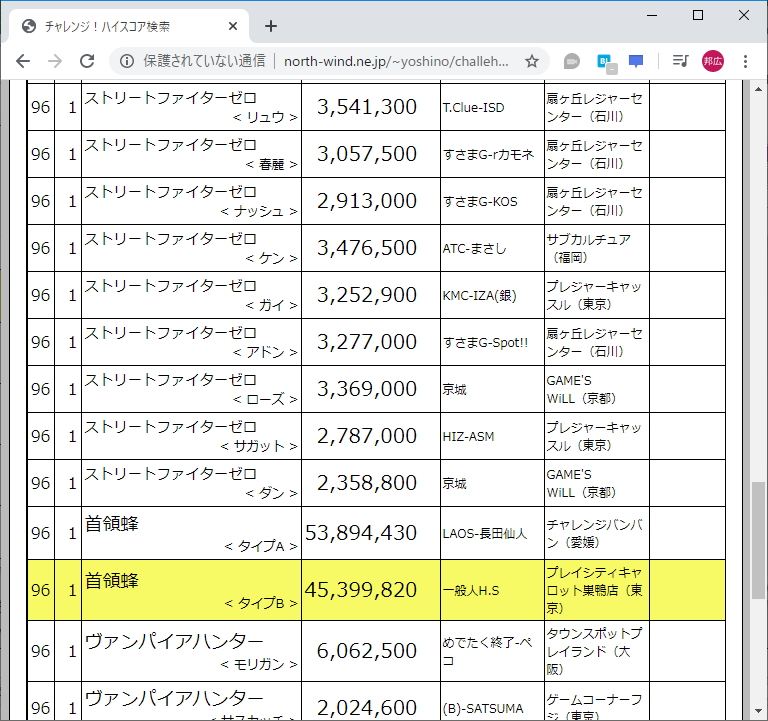Image resolution: width=768 pixels, height=721 pixels.
Task: Open media controls icon in toolbar
Action: pyautogui.click(x=680, y=61)
